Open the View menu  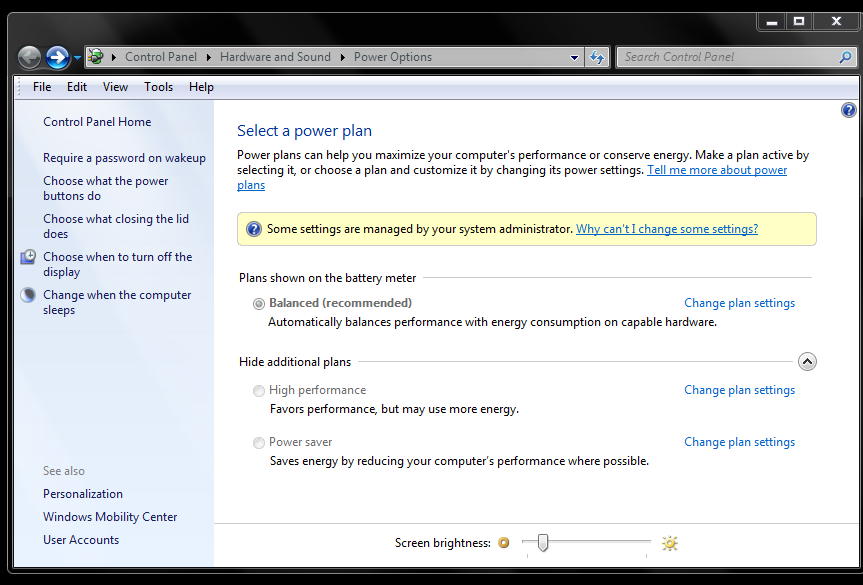[x=115, y=87]
